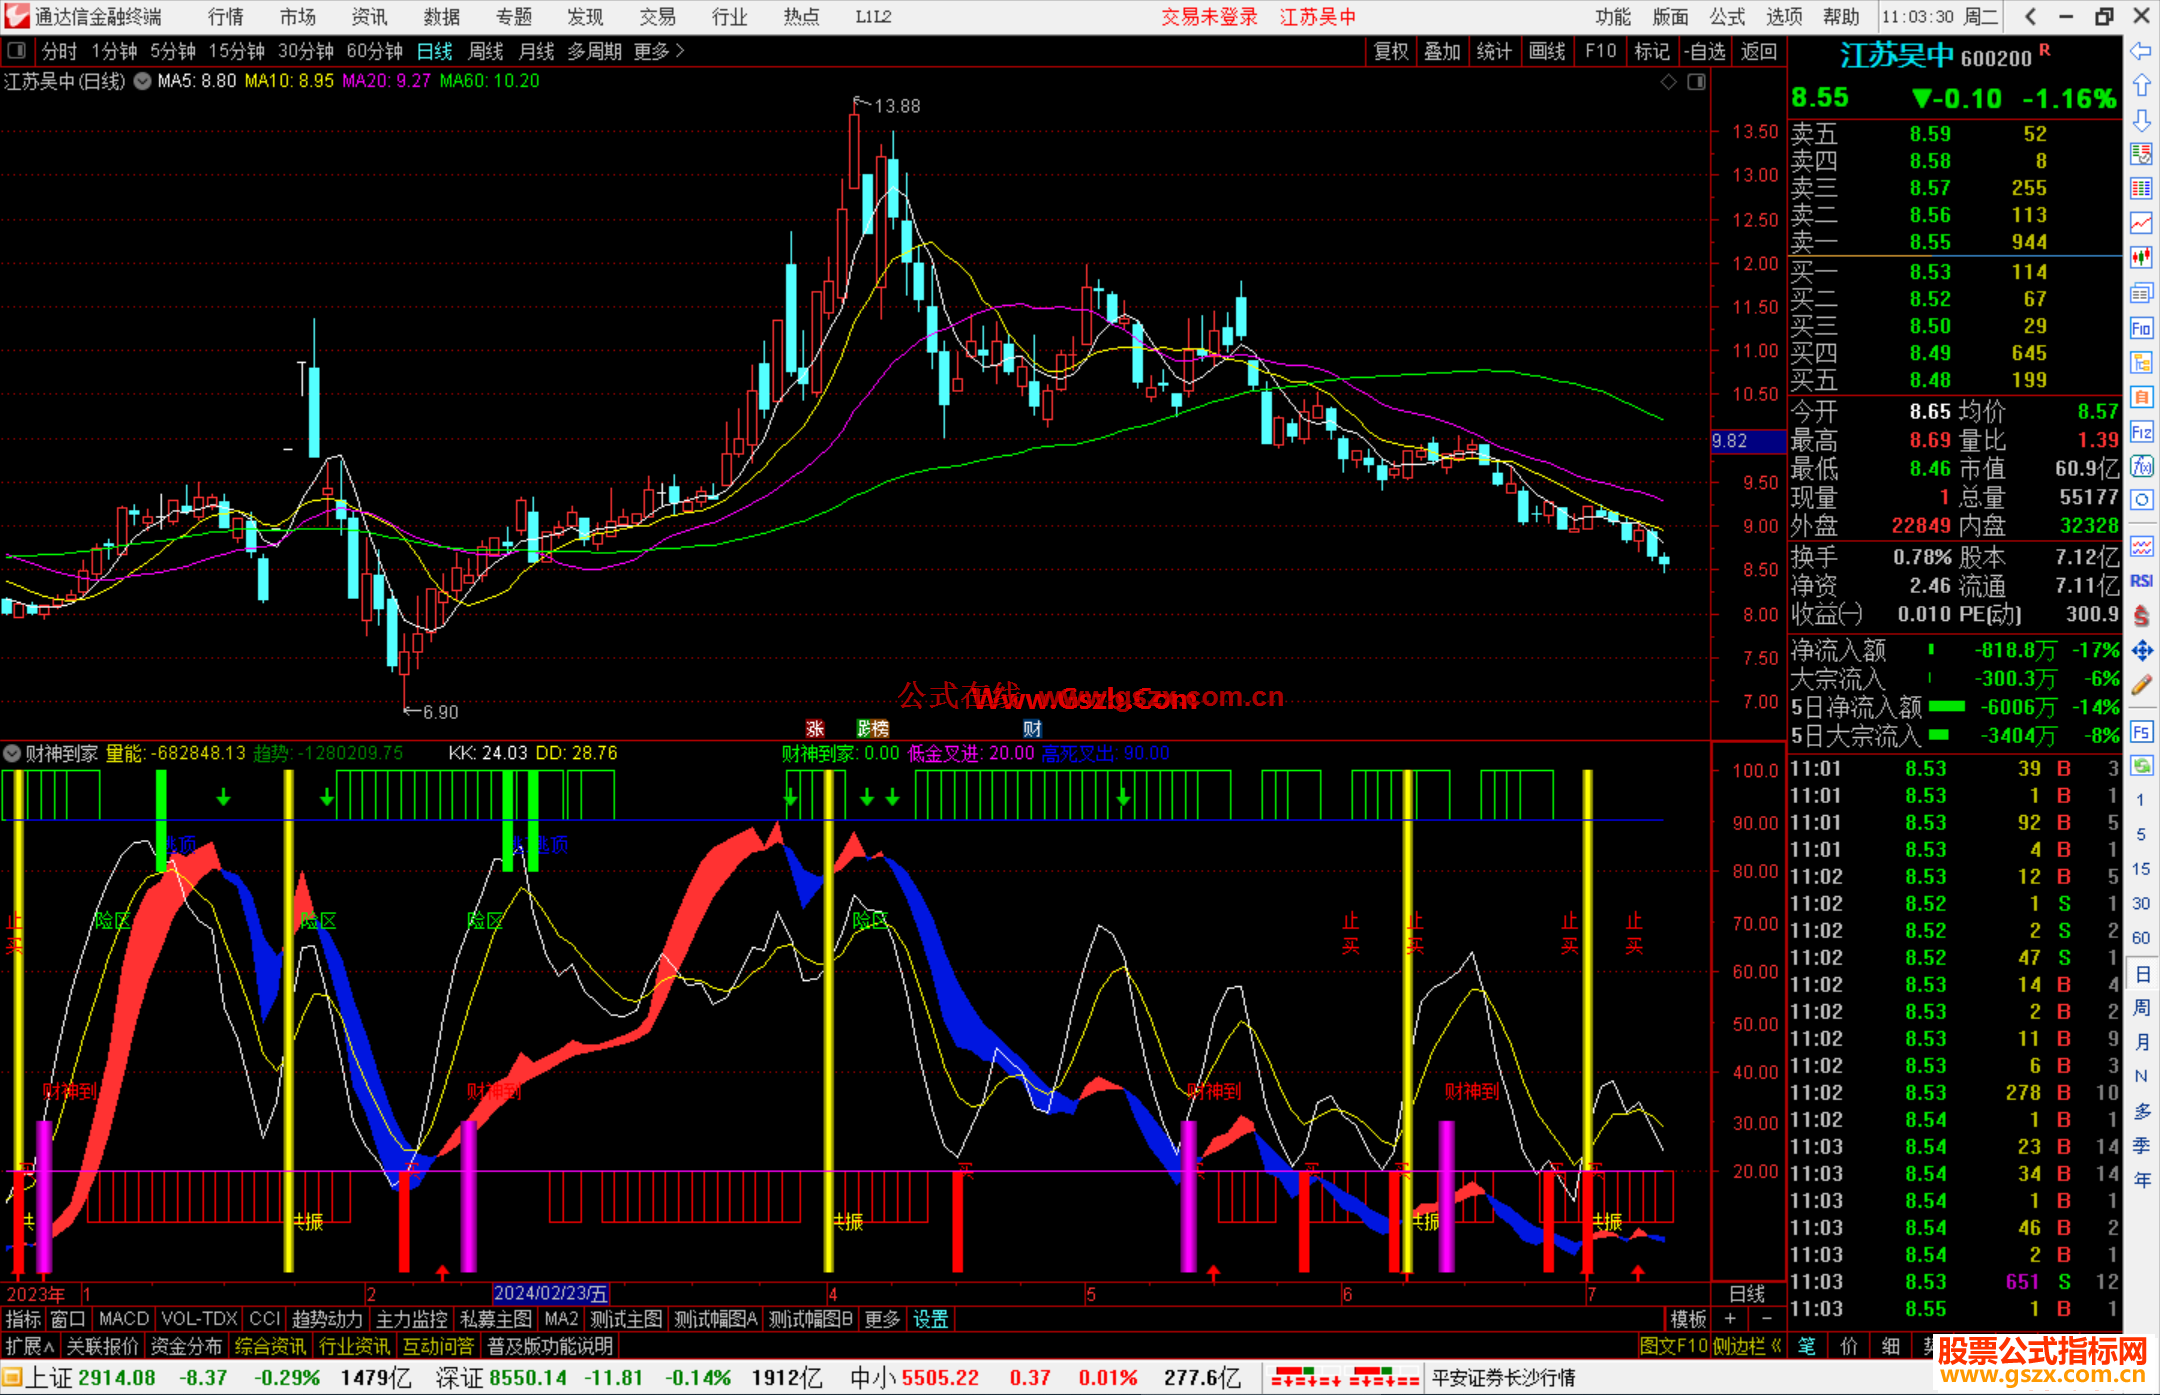
Task: Expand the 扩展 panel at the bottom left
Action: click(x=29, y=1346)
